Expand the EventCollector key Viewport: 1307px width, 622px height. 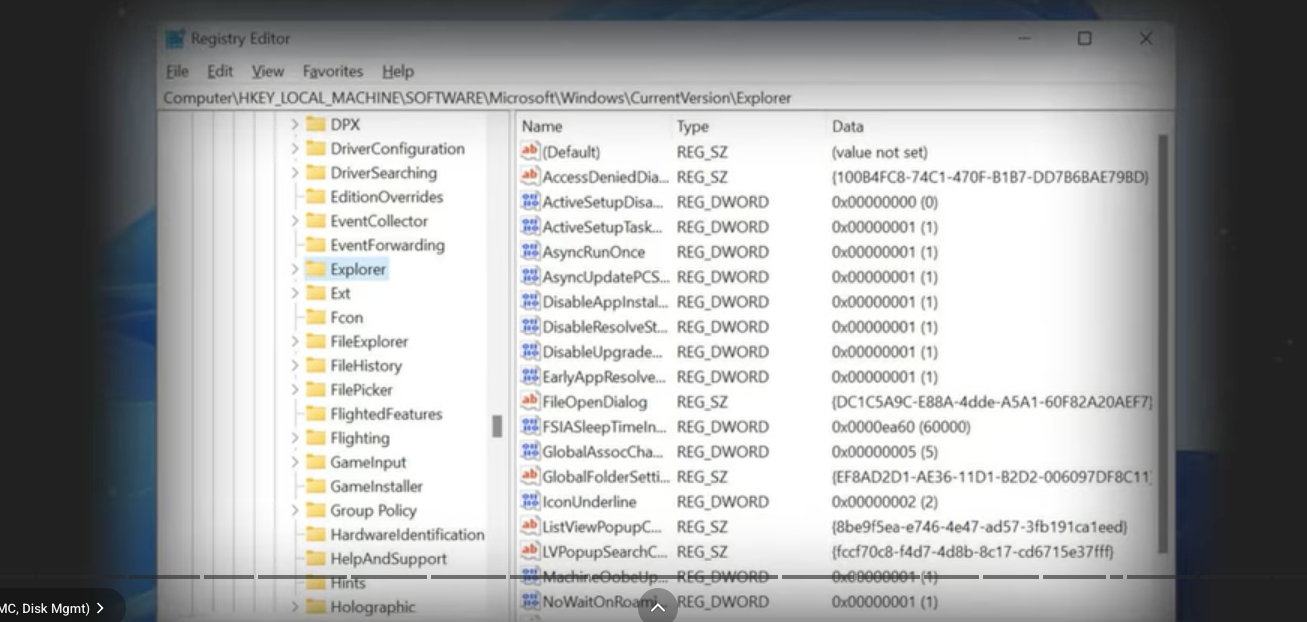pos(294,221)
